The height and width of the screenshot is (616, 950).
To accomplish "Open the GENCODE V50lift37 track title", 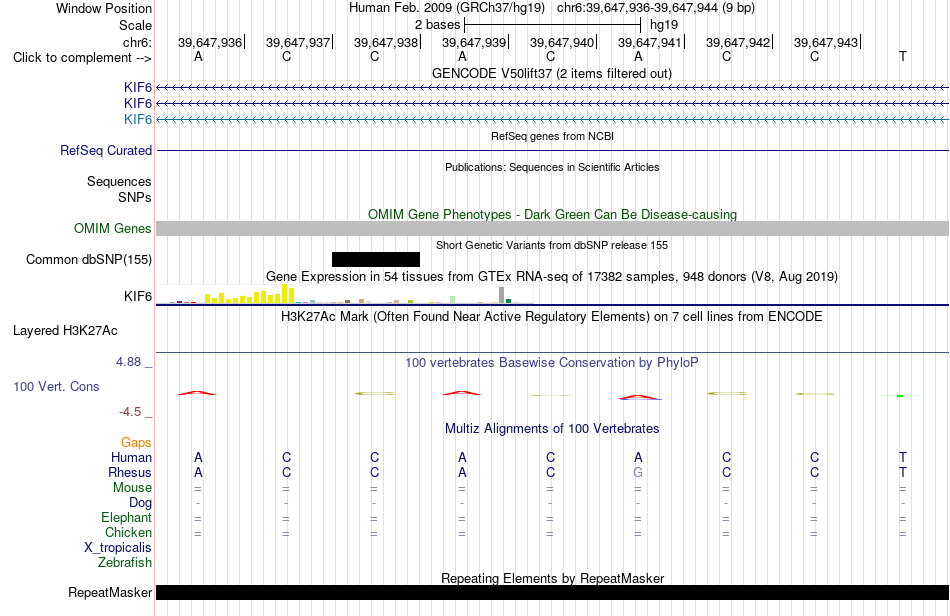I will [x=551, y=73].
